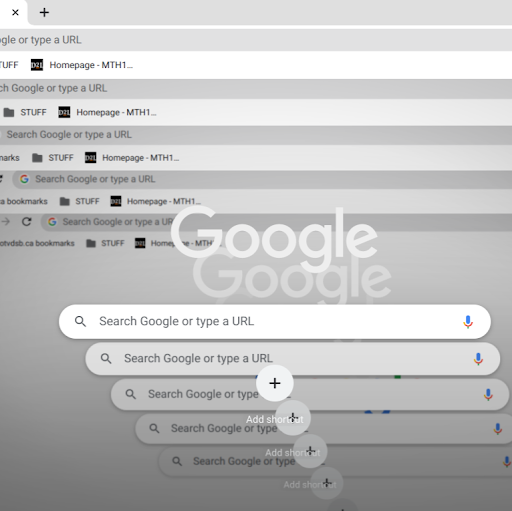The width and height of the screenshot is (512, 511).
Task: Open the cut-off "a bookmarks" folder
Action: point(24,201)
